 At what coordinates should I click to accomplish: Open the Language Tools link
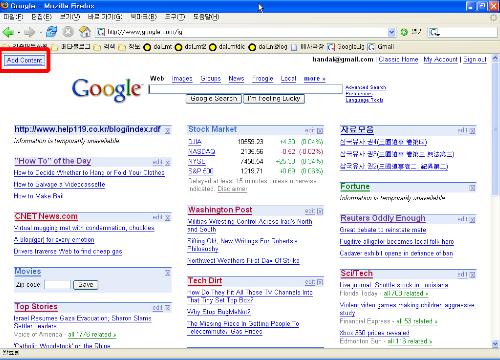coord(364,100)
